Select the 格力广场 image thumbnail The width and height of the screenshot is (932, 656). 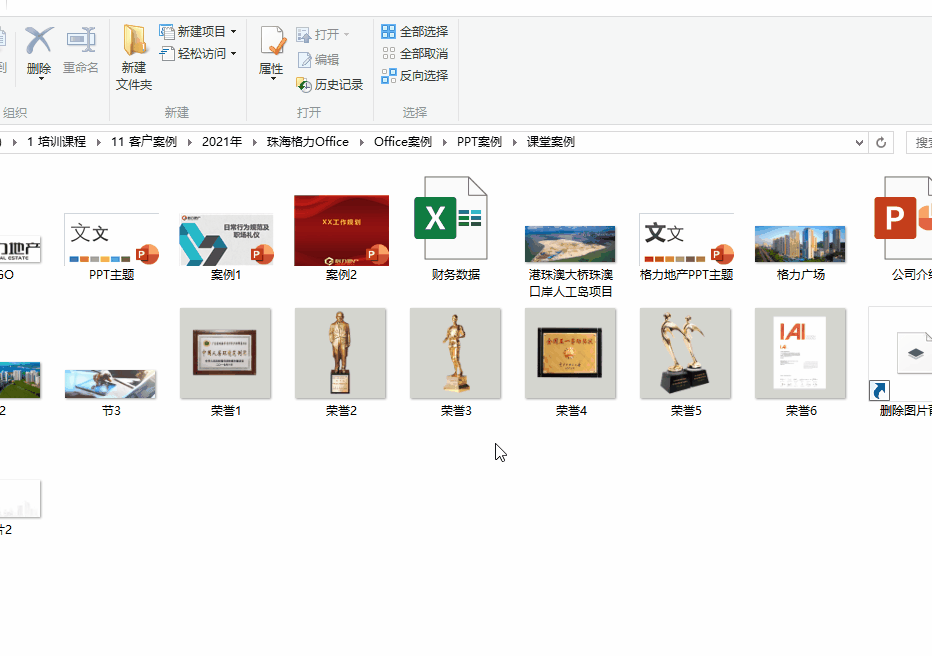tap(801, 253)
